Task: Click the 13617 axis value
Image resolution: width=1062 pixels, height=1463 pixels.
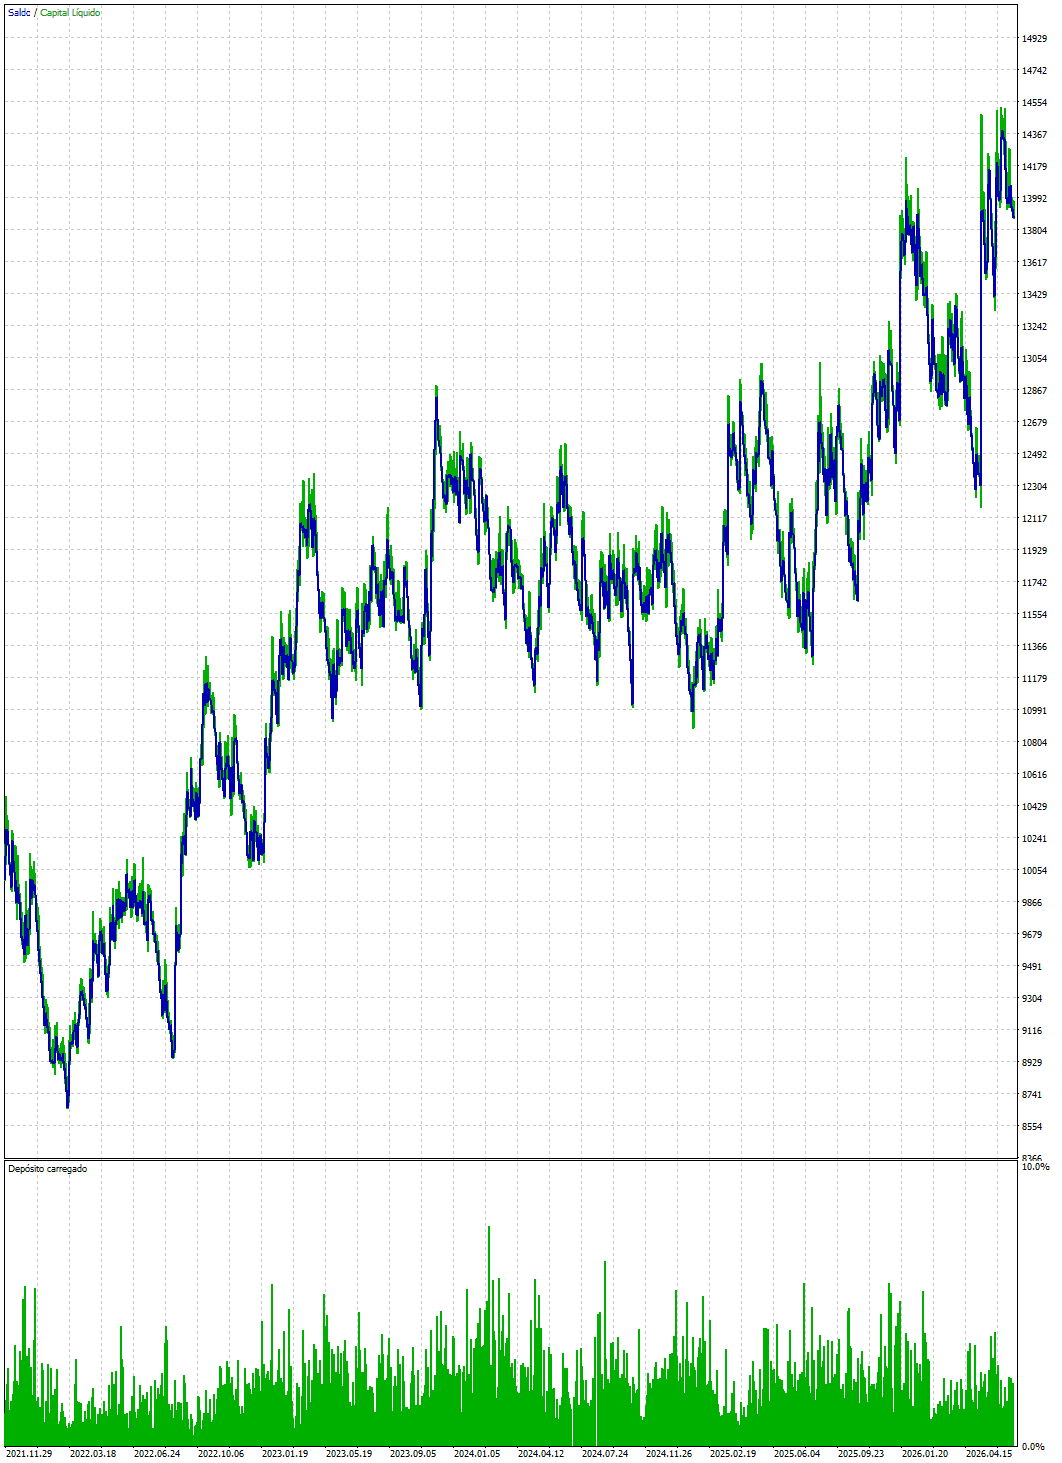Action: 1035,263
